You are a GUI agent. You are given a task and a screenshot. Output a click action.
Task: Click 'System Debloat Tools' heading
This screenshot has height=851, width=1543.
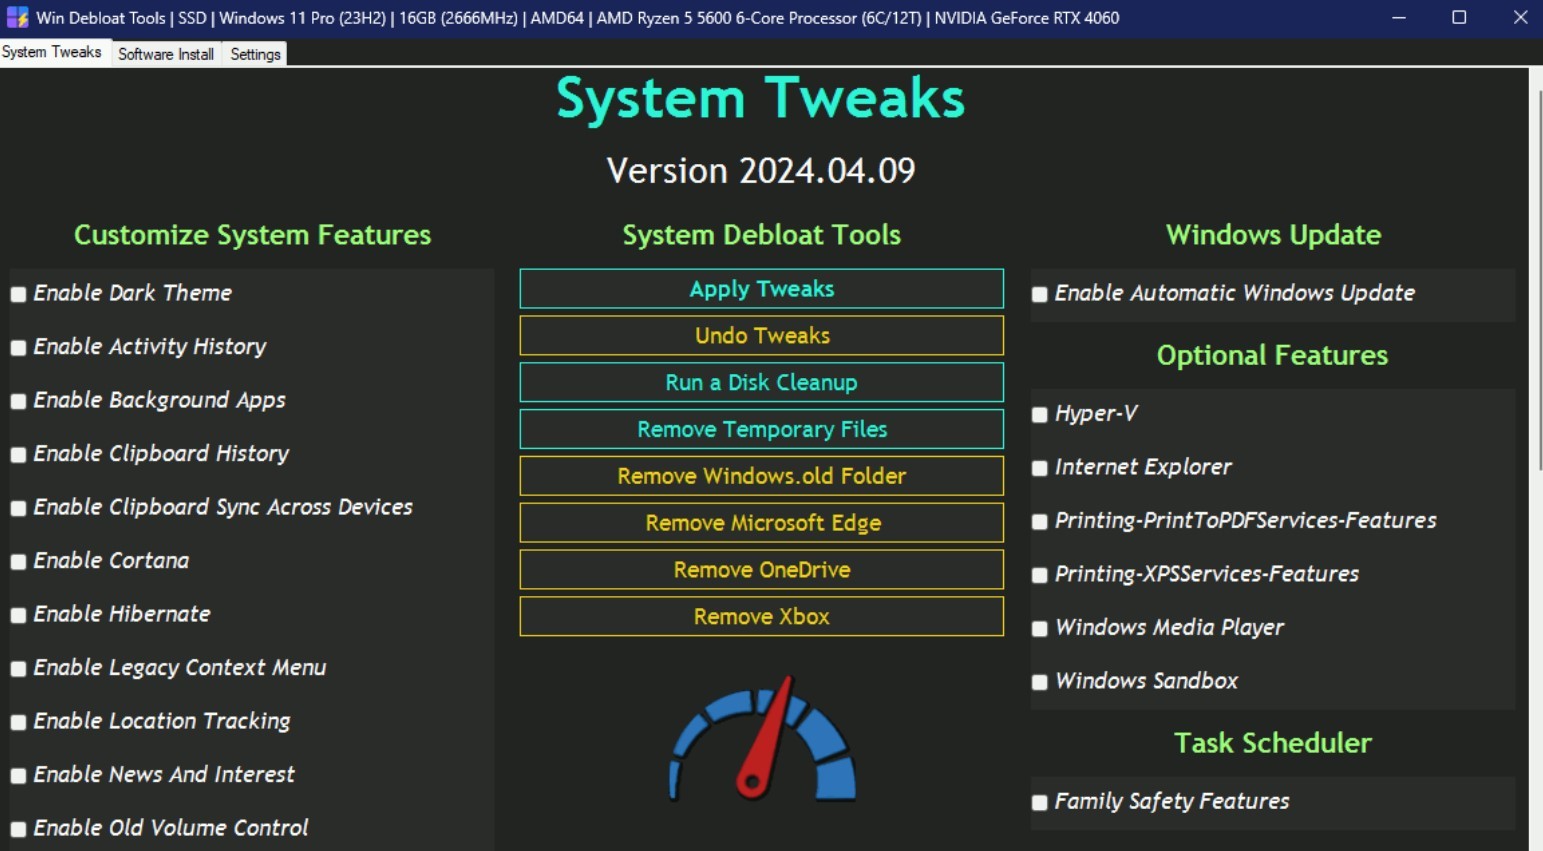click(x=762, y=235)
